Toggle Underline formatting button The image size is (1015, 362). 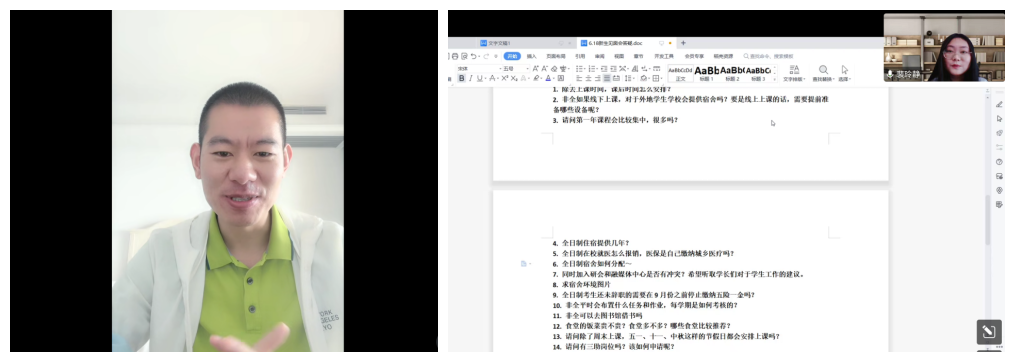(x=480, y=78)
